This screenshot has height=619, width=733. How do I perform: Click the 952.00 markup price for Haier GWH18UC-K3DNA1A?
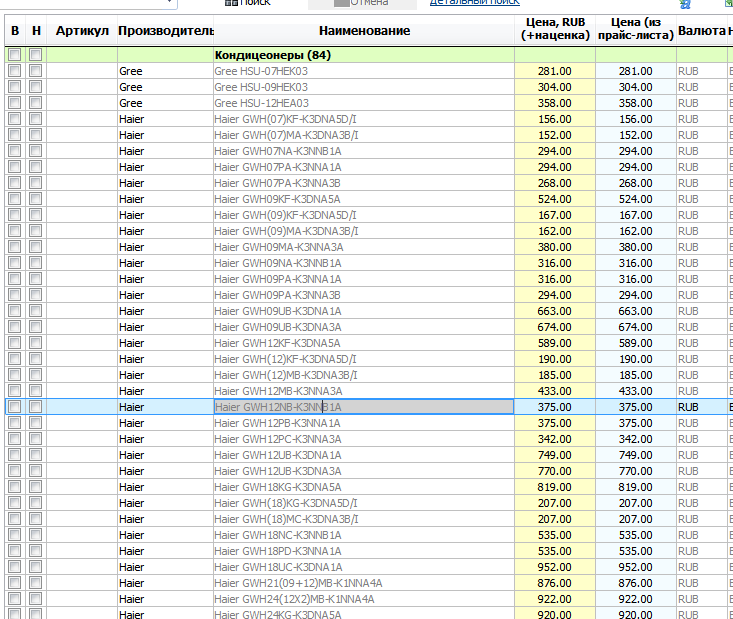pos(555,567)
